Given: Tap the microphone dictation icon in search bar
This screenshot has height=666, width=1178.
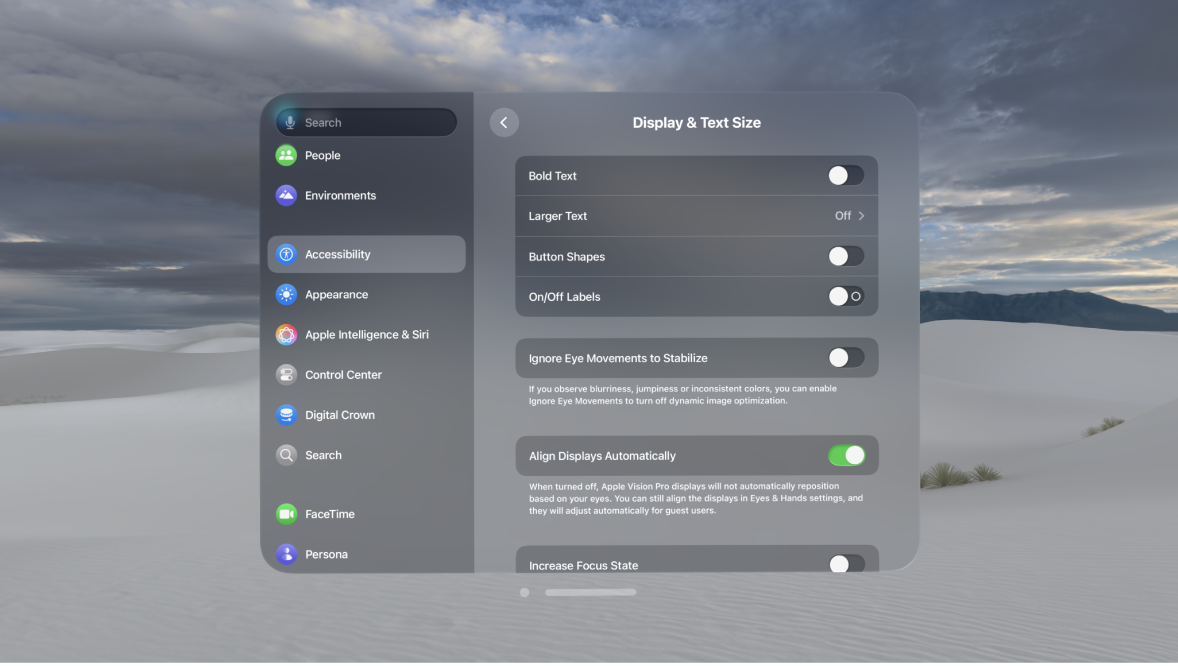Looking at the screenshot, I should pyautogui.click(x=290, y=123).
